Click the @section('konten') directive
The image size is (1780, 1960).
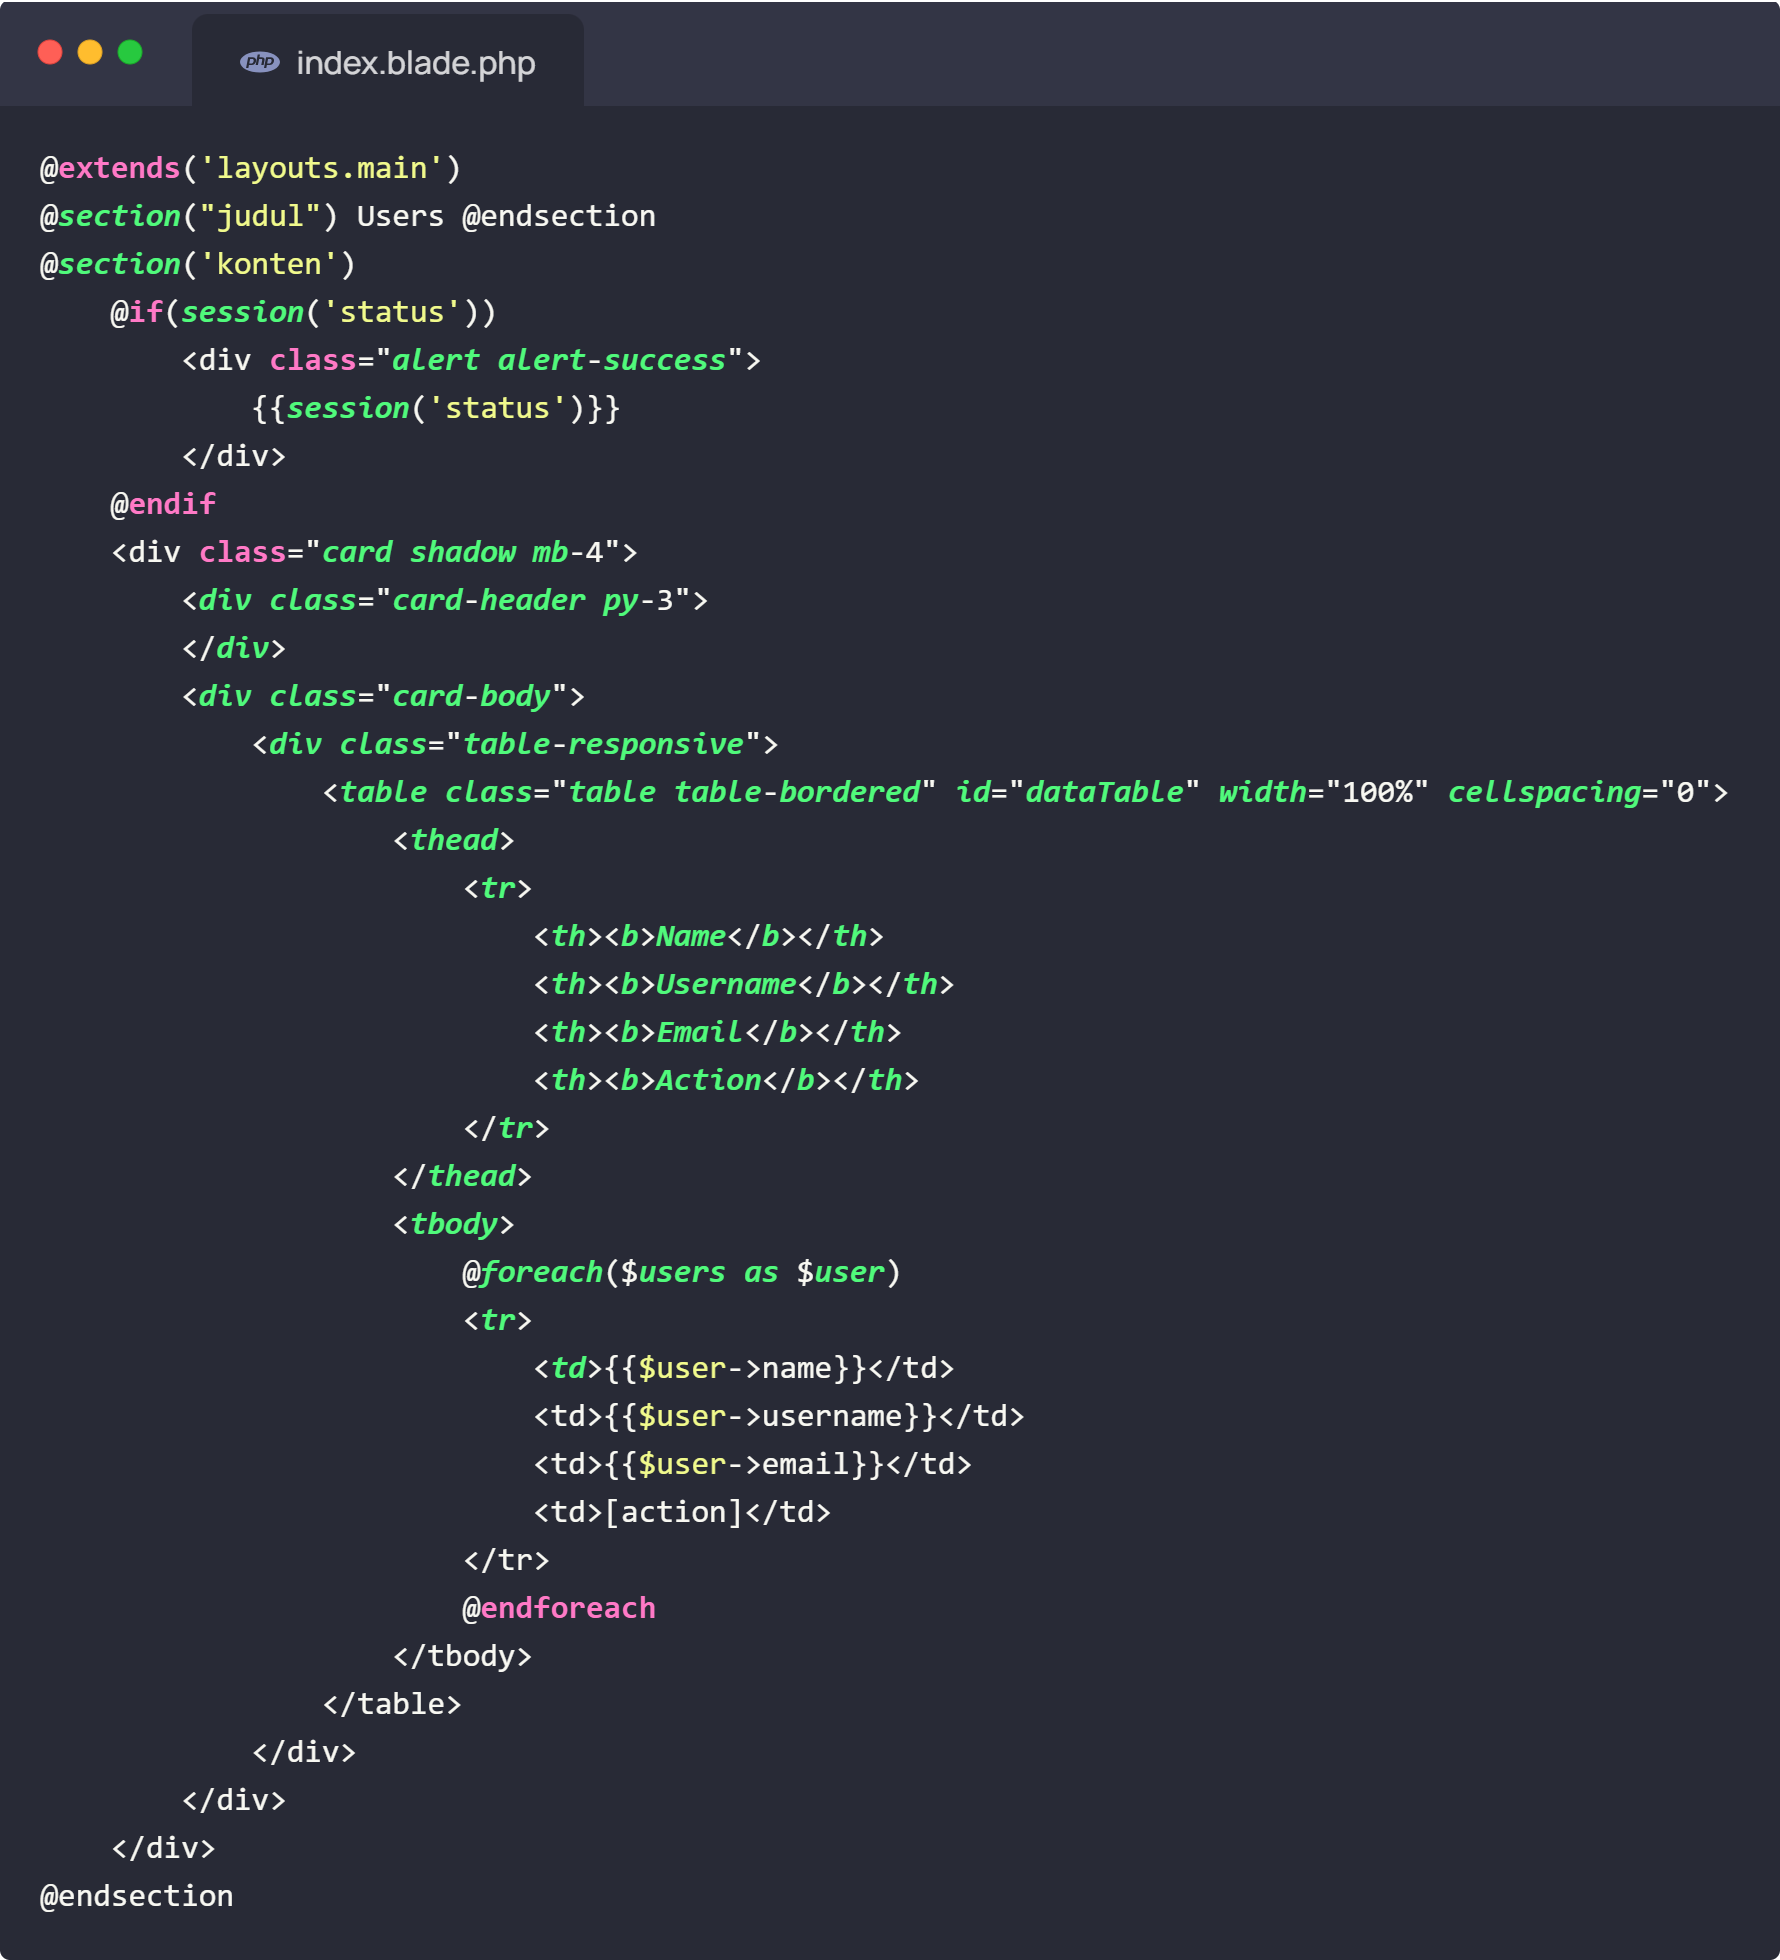(x=197, y=264)
